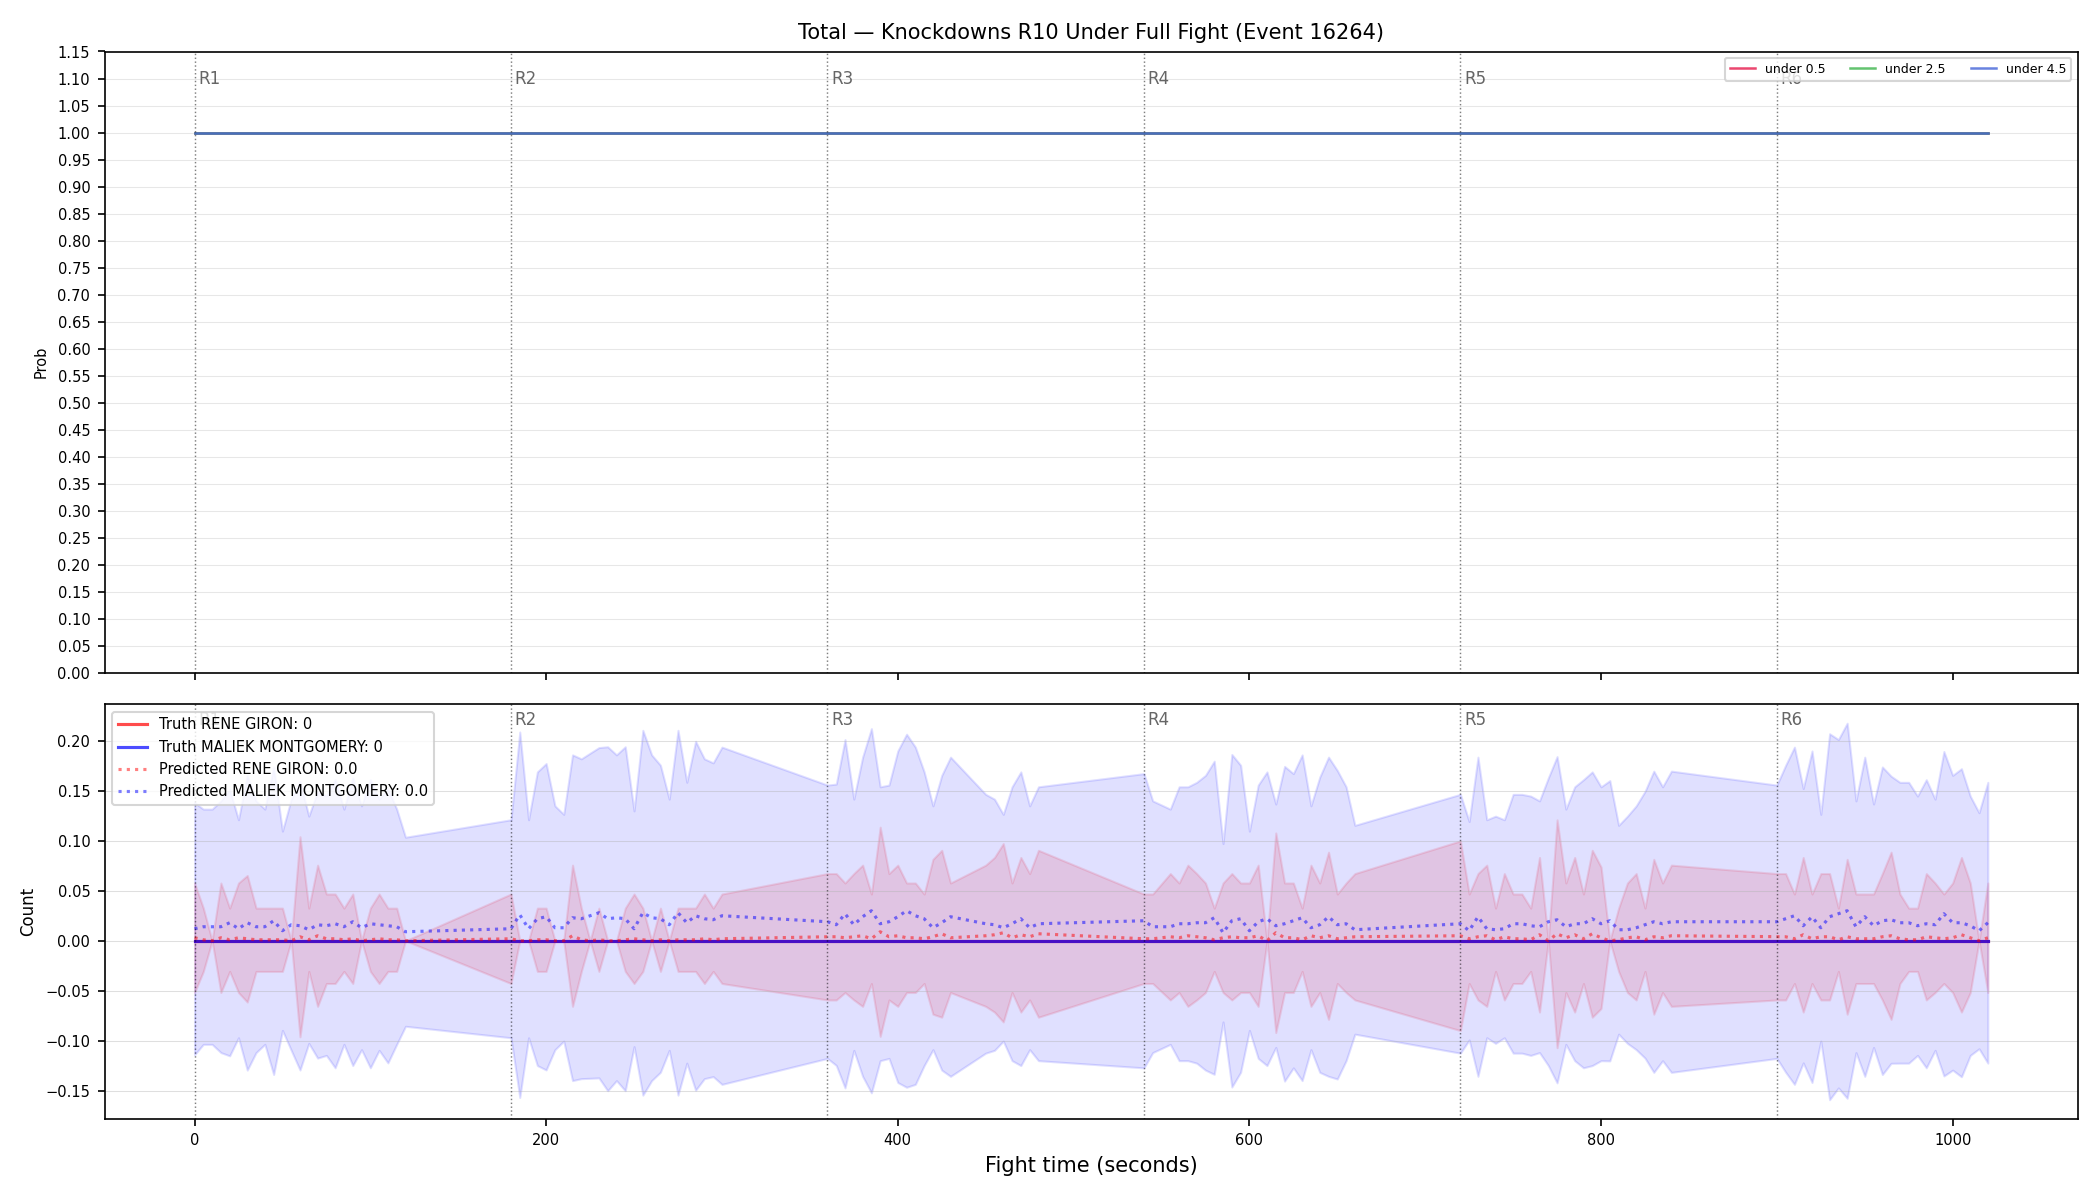This screenshot has width=2100, height=1200.
Task: Click the "Count" y-axis label
Action: pyautogui.click(x=27, y=912)
